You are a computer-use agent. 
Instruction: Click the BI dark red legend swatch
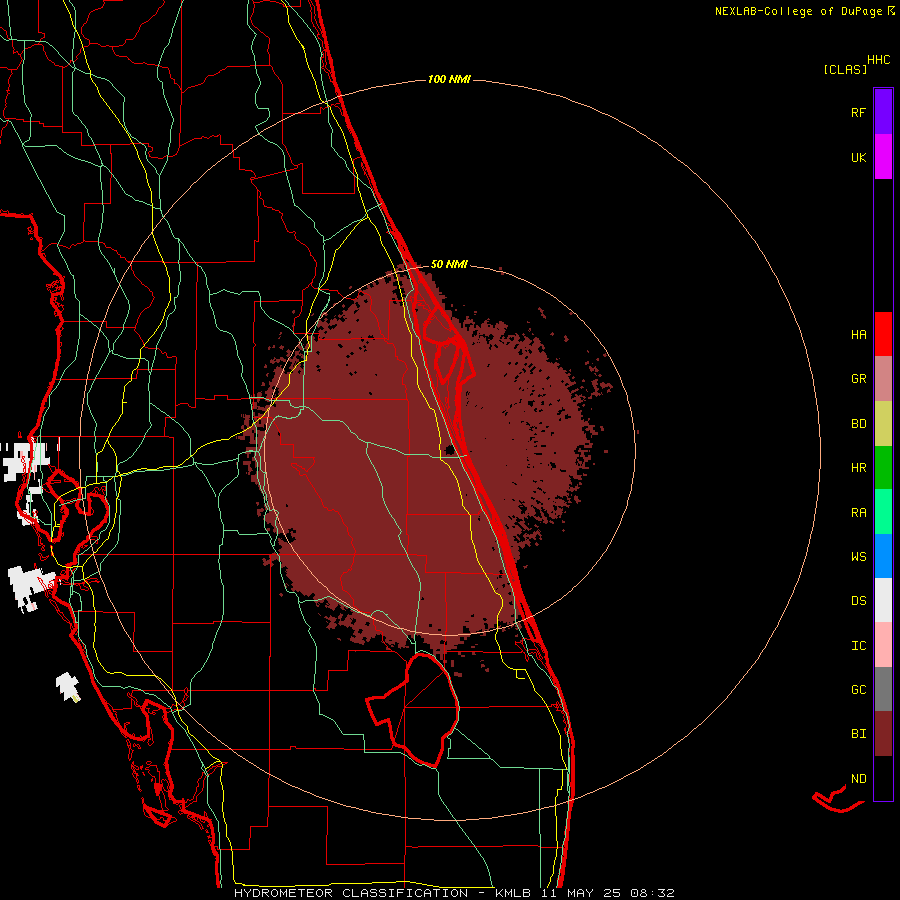click(x=883, y=734)
